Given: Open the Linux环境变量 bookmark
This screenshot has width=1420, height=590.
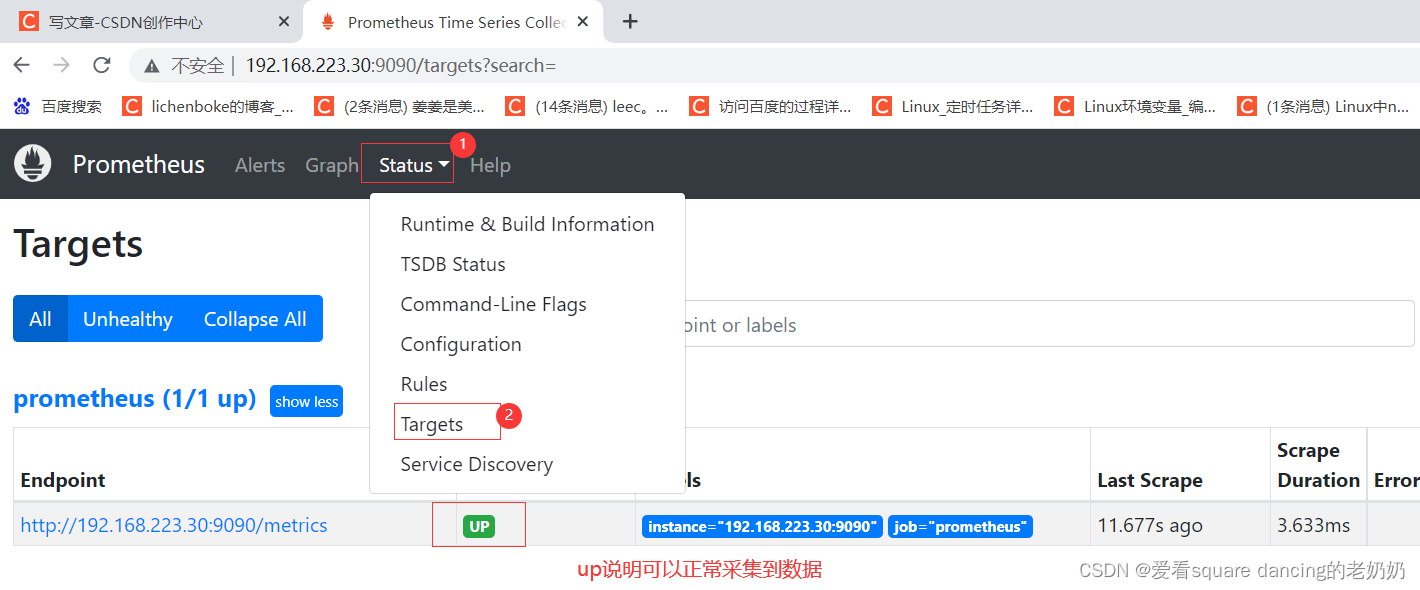Looking at the screenshot, I should click(1136, 106).
